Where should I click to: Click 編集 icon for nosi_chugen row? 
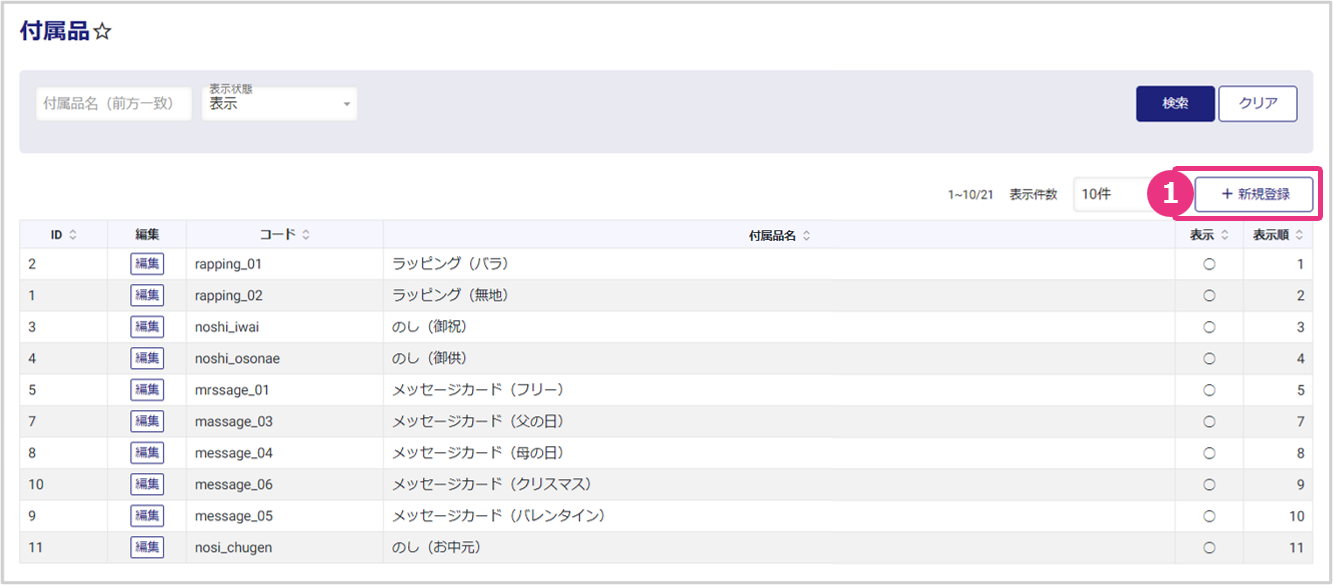coord(147,547)
